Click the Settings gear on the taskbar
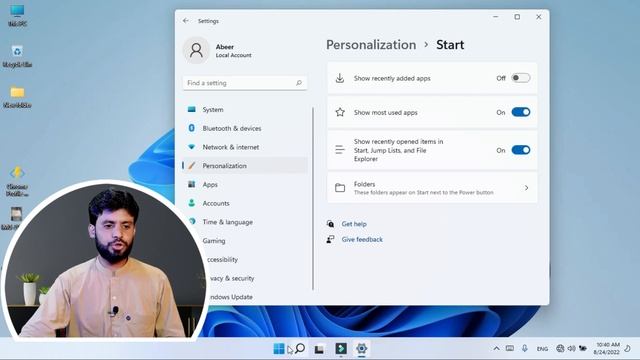The width and height of the screenshot is (640, 360). 361,349
